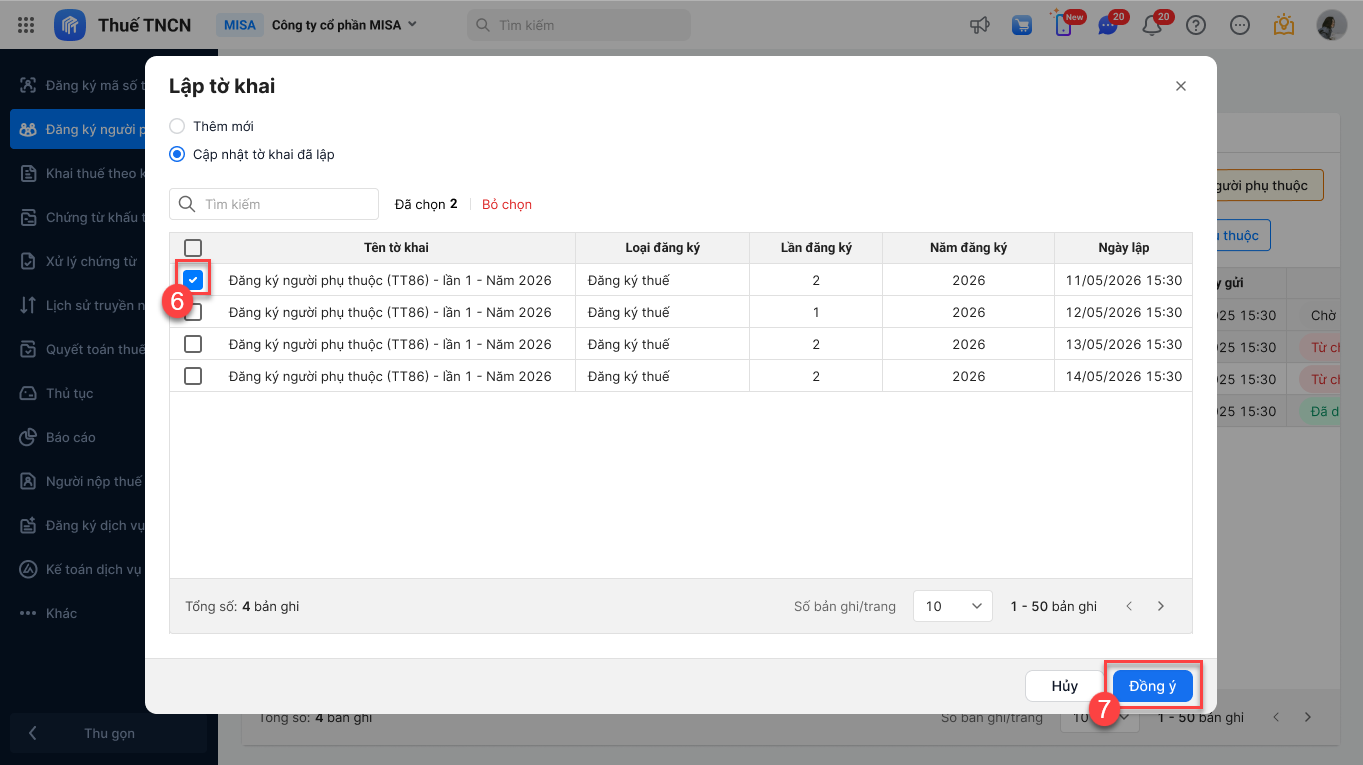Open the notifications bell icon
The image size is (1363, 765).
(x=1152, y=26)
